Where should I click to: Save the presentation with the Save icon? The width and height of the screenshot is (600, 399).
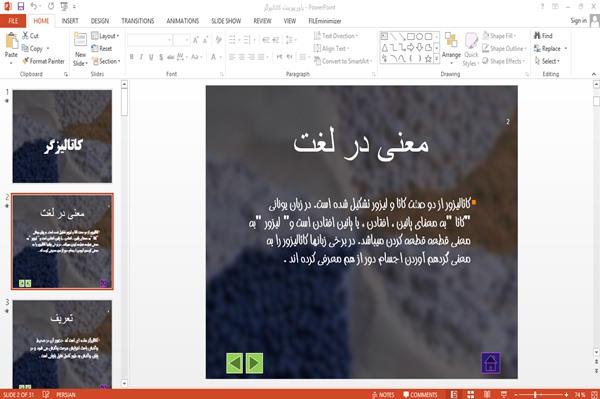click(x=21, y=6)
